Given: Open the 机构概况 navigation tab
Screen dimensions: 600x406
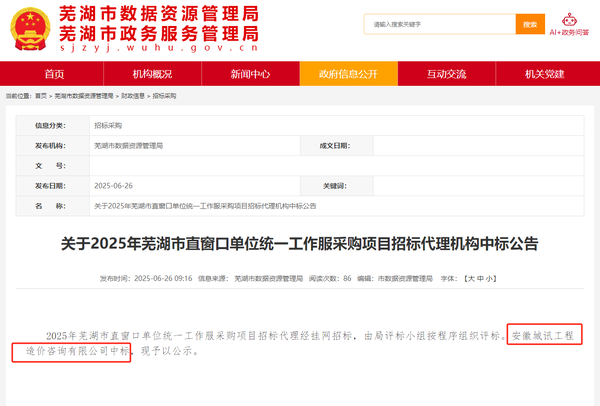Looking at the screenshot, I should click(x=152, y=74).
